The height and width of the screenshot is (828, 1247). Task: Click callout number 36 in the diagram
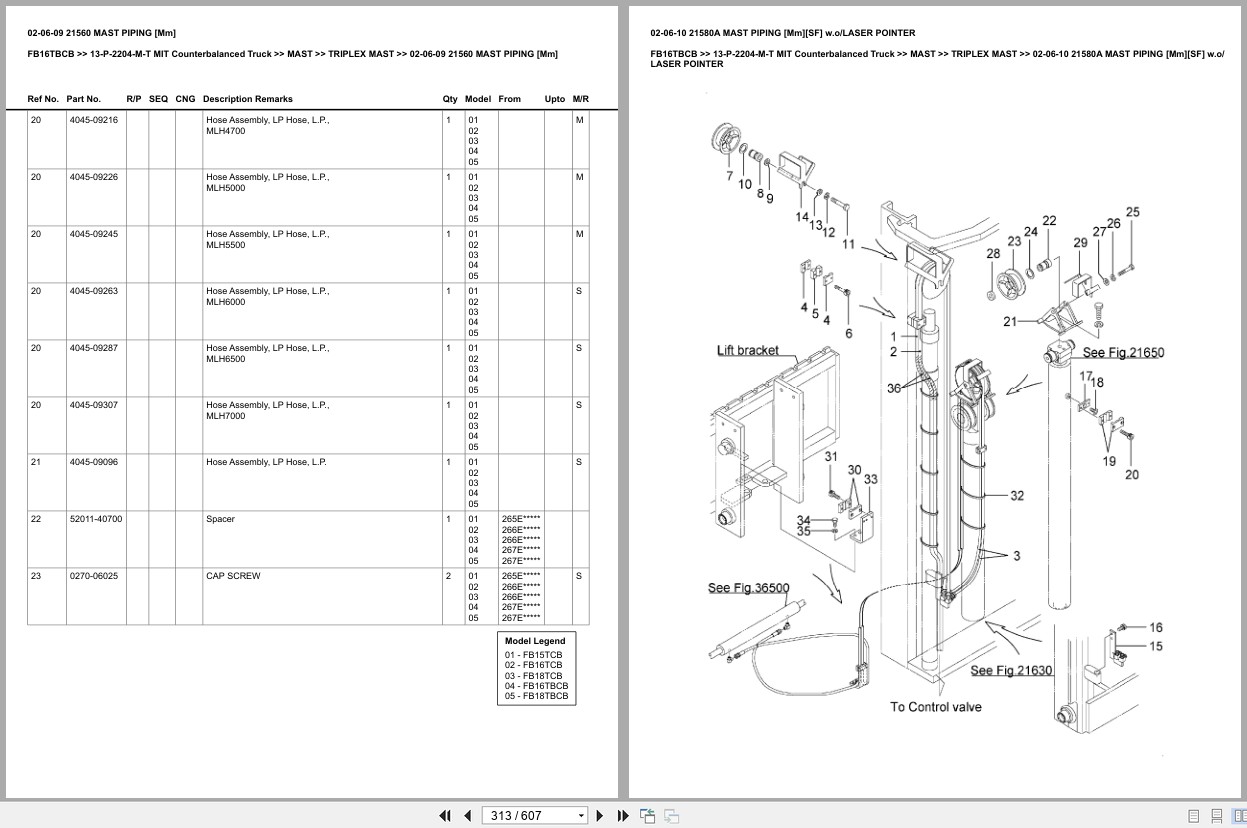(894, 388)
